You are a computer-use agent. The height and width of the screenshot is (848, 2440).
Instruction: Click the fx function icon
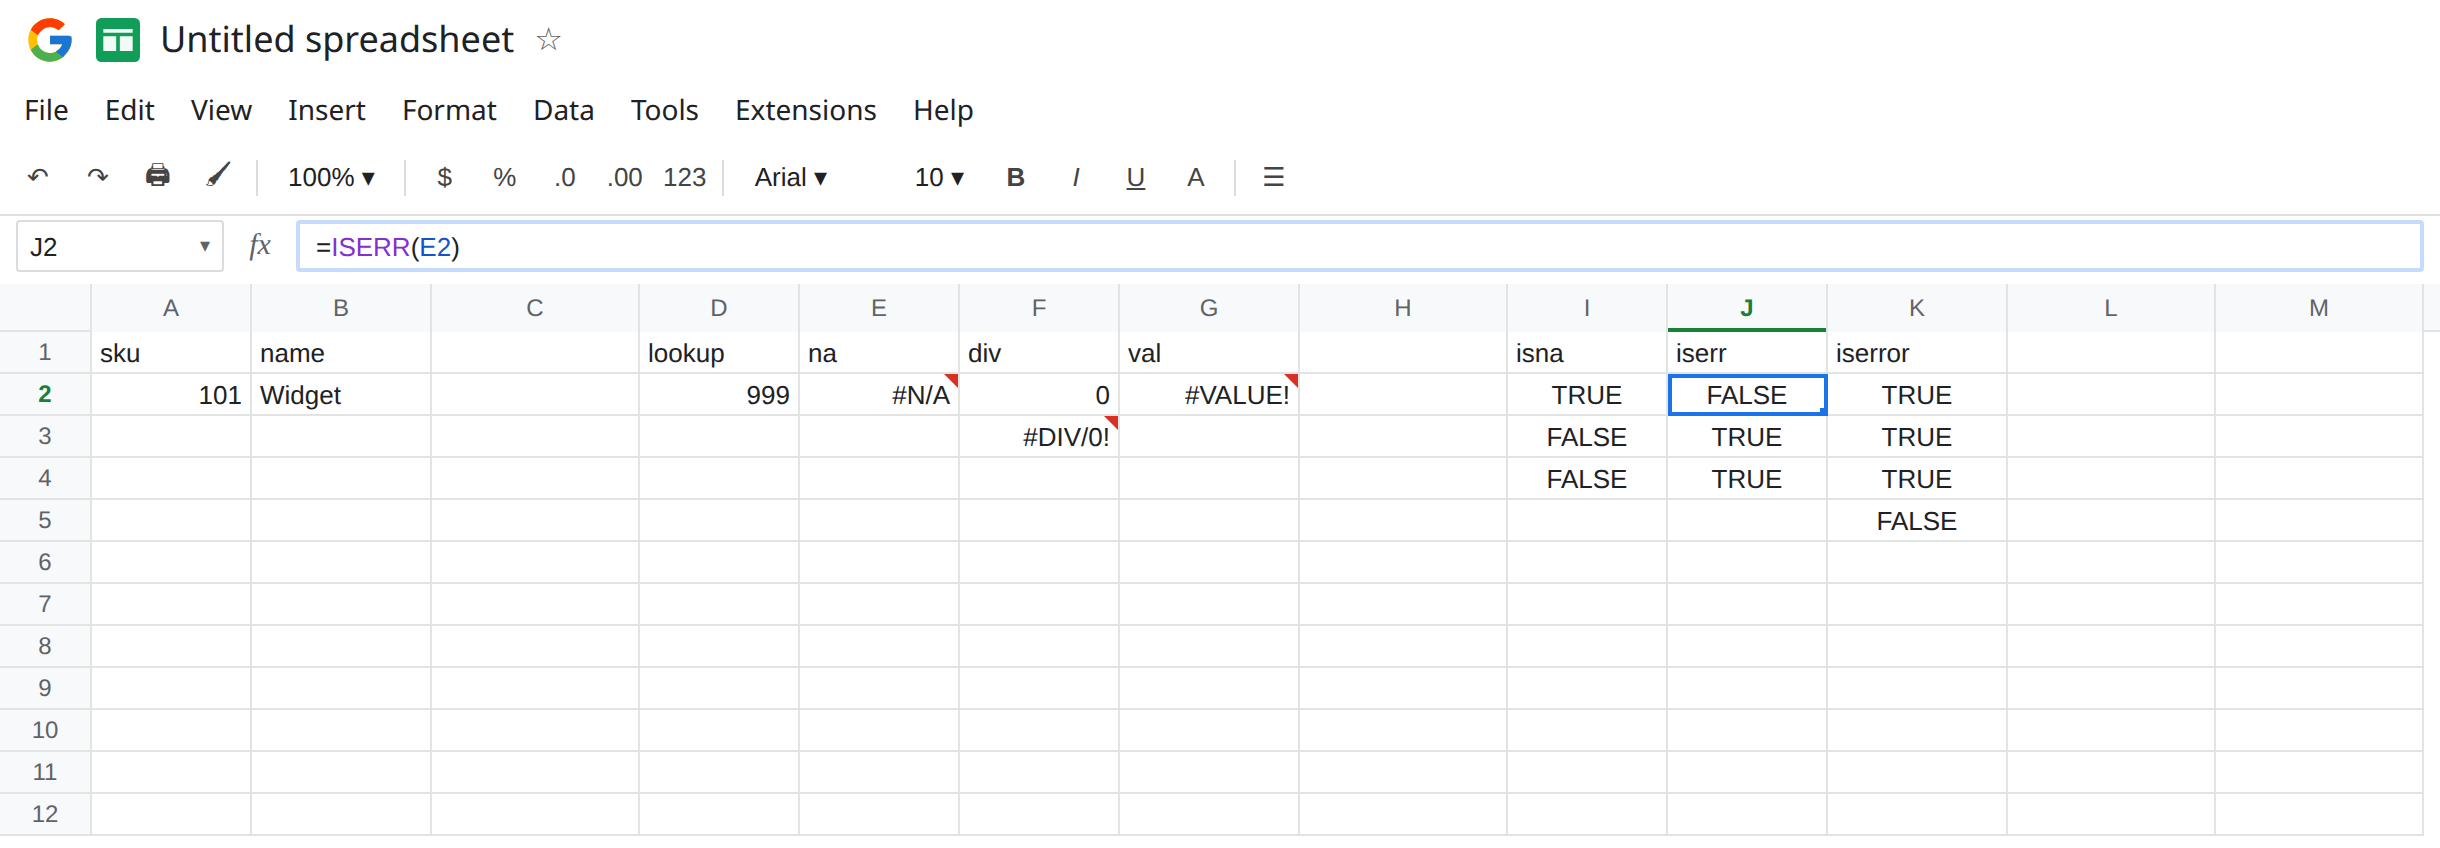(260, 246)
